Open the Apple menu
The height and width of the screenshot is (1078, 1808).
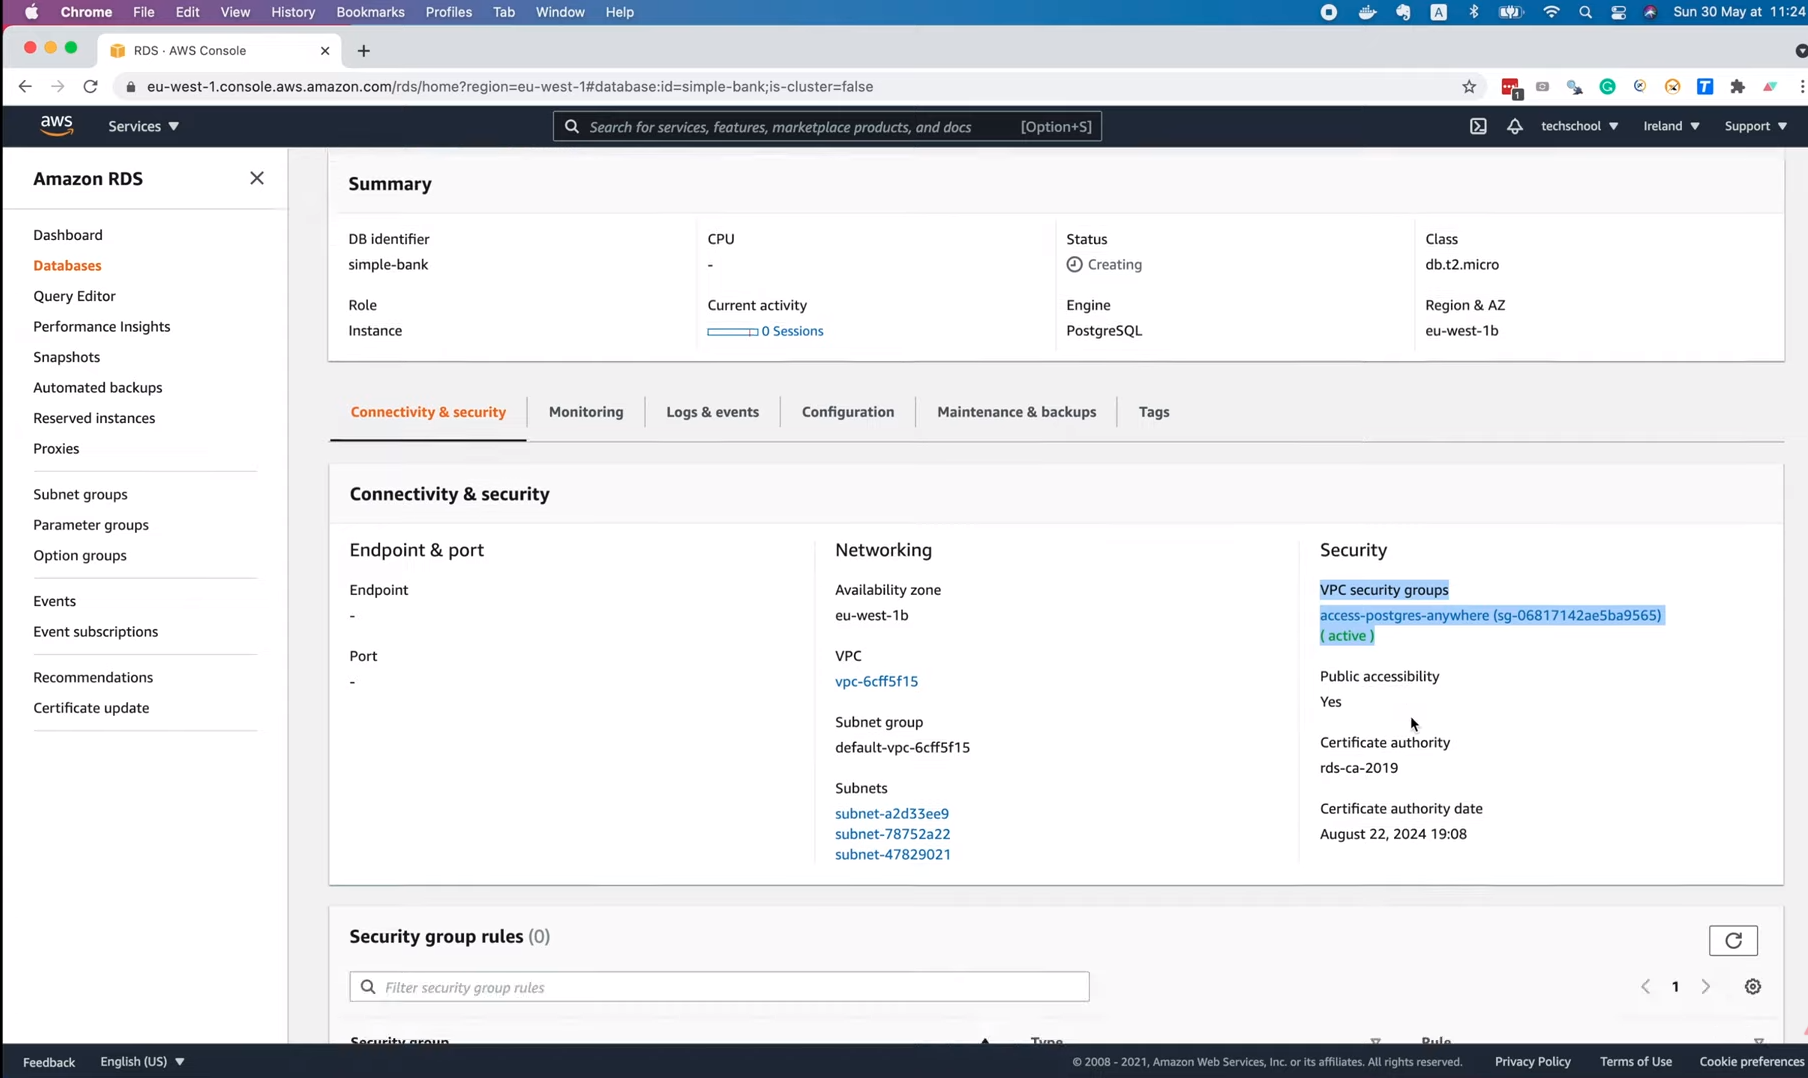pyautogui.click(x=31, y=12)
